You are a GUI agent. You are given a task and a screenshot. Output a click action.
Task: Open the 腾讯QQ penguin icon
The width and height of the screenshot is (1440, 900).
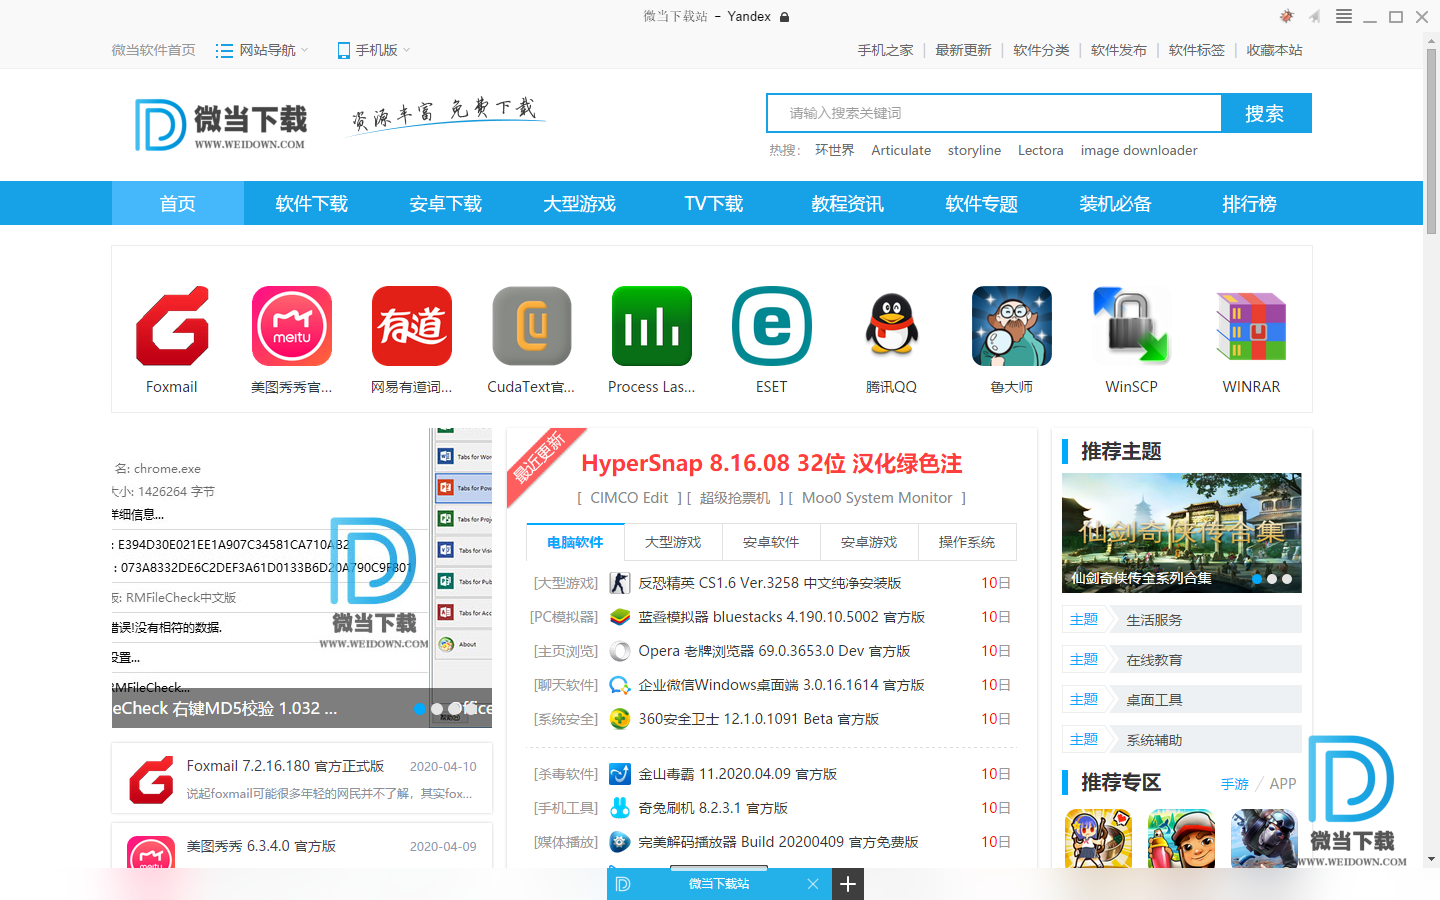892,326
